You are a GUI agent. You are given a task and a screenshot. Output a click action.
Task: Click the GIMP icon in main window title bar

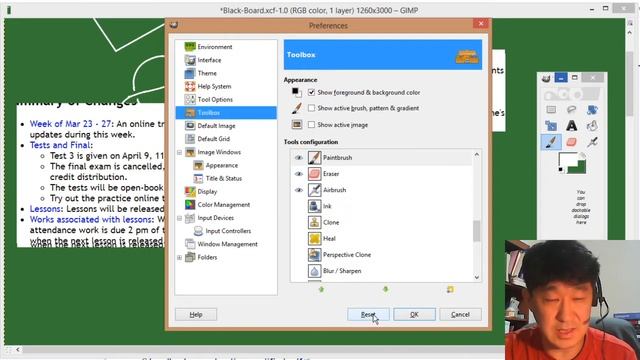tap(9, 10)
